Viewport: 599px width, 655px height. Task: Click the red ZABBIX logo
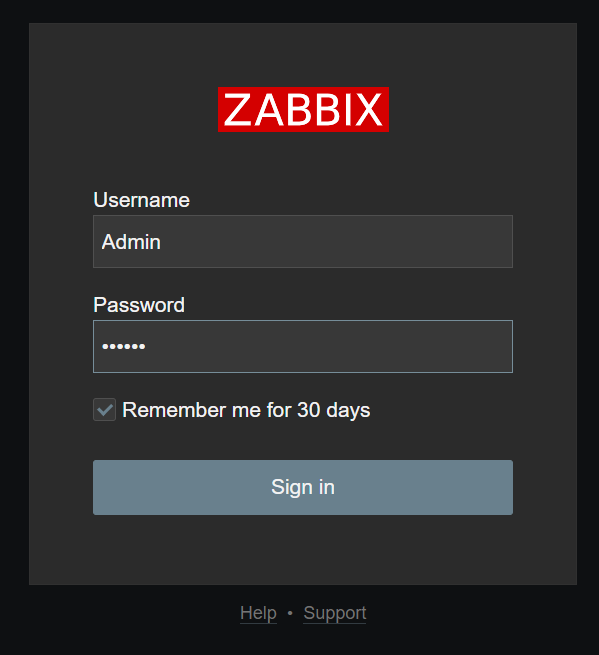click(303, 109)
